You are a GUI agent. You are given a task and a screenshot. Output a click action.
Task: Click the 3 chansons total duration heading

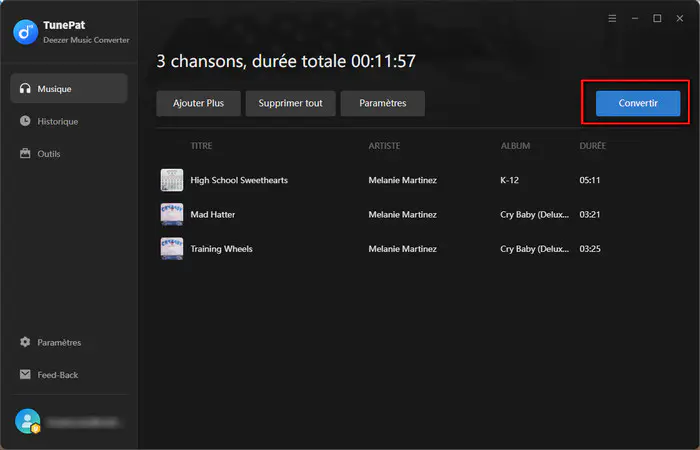pyautogui.click(x=286, y=61)
